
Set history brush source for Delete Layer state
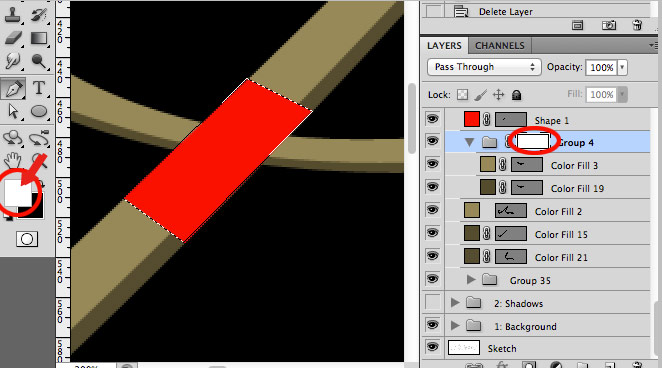pyautogui.click(x=433, y=11)
